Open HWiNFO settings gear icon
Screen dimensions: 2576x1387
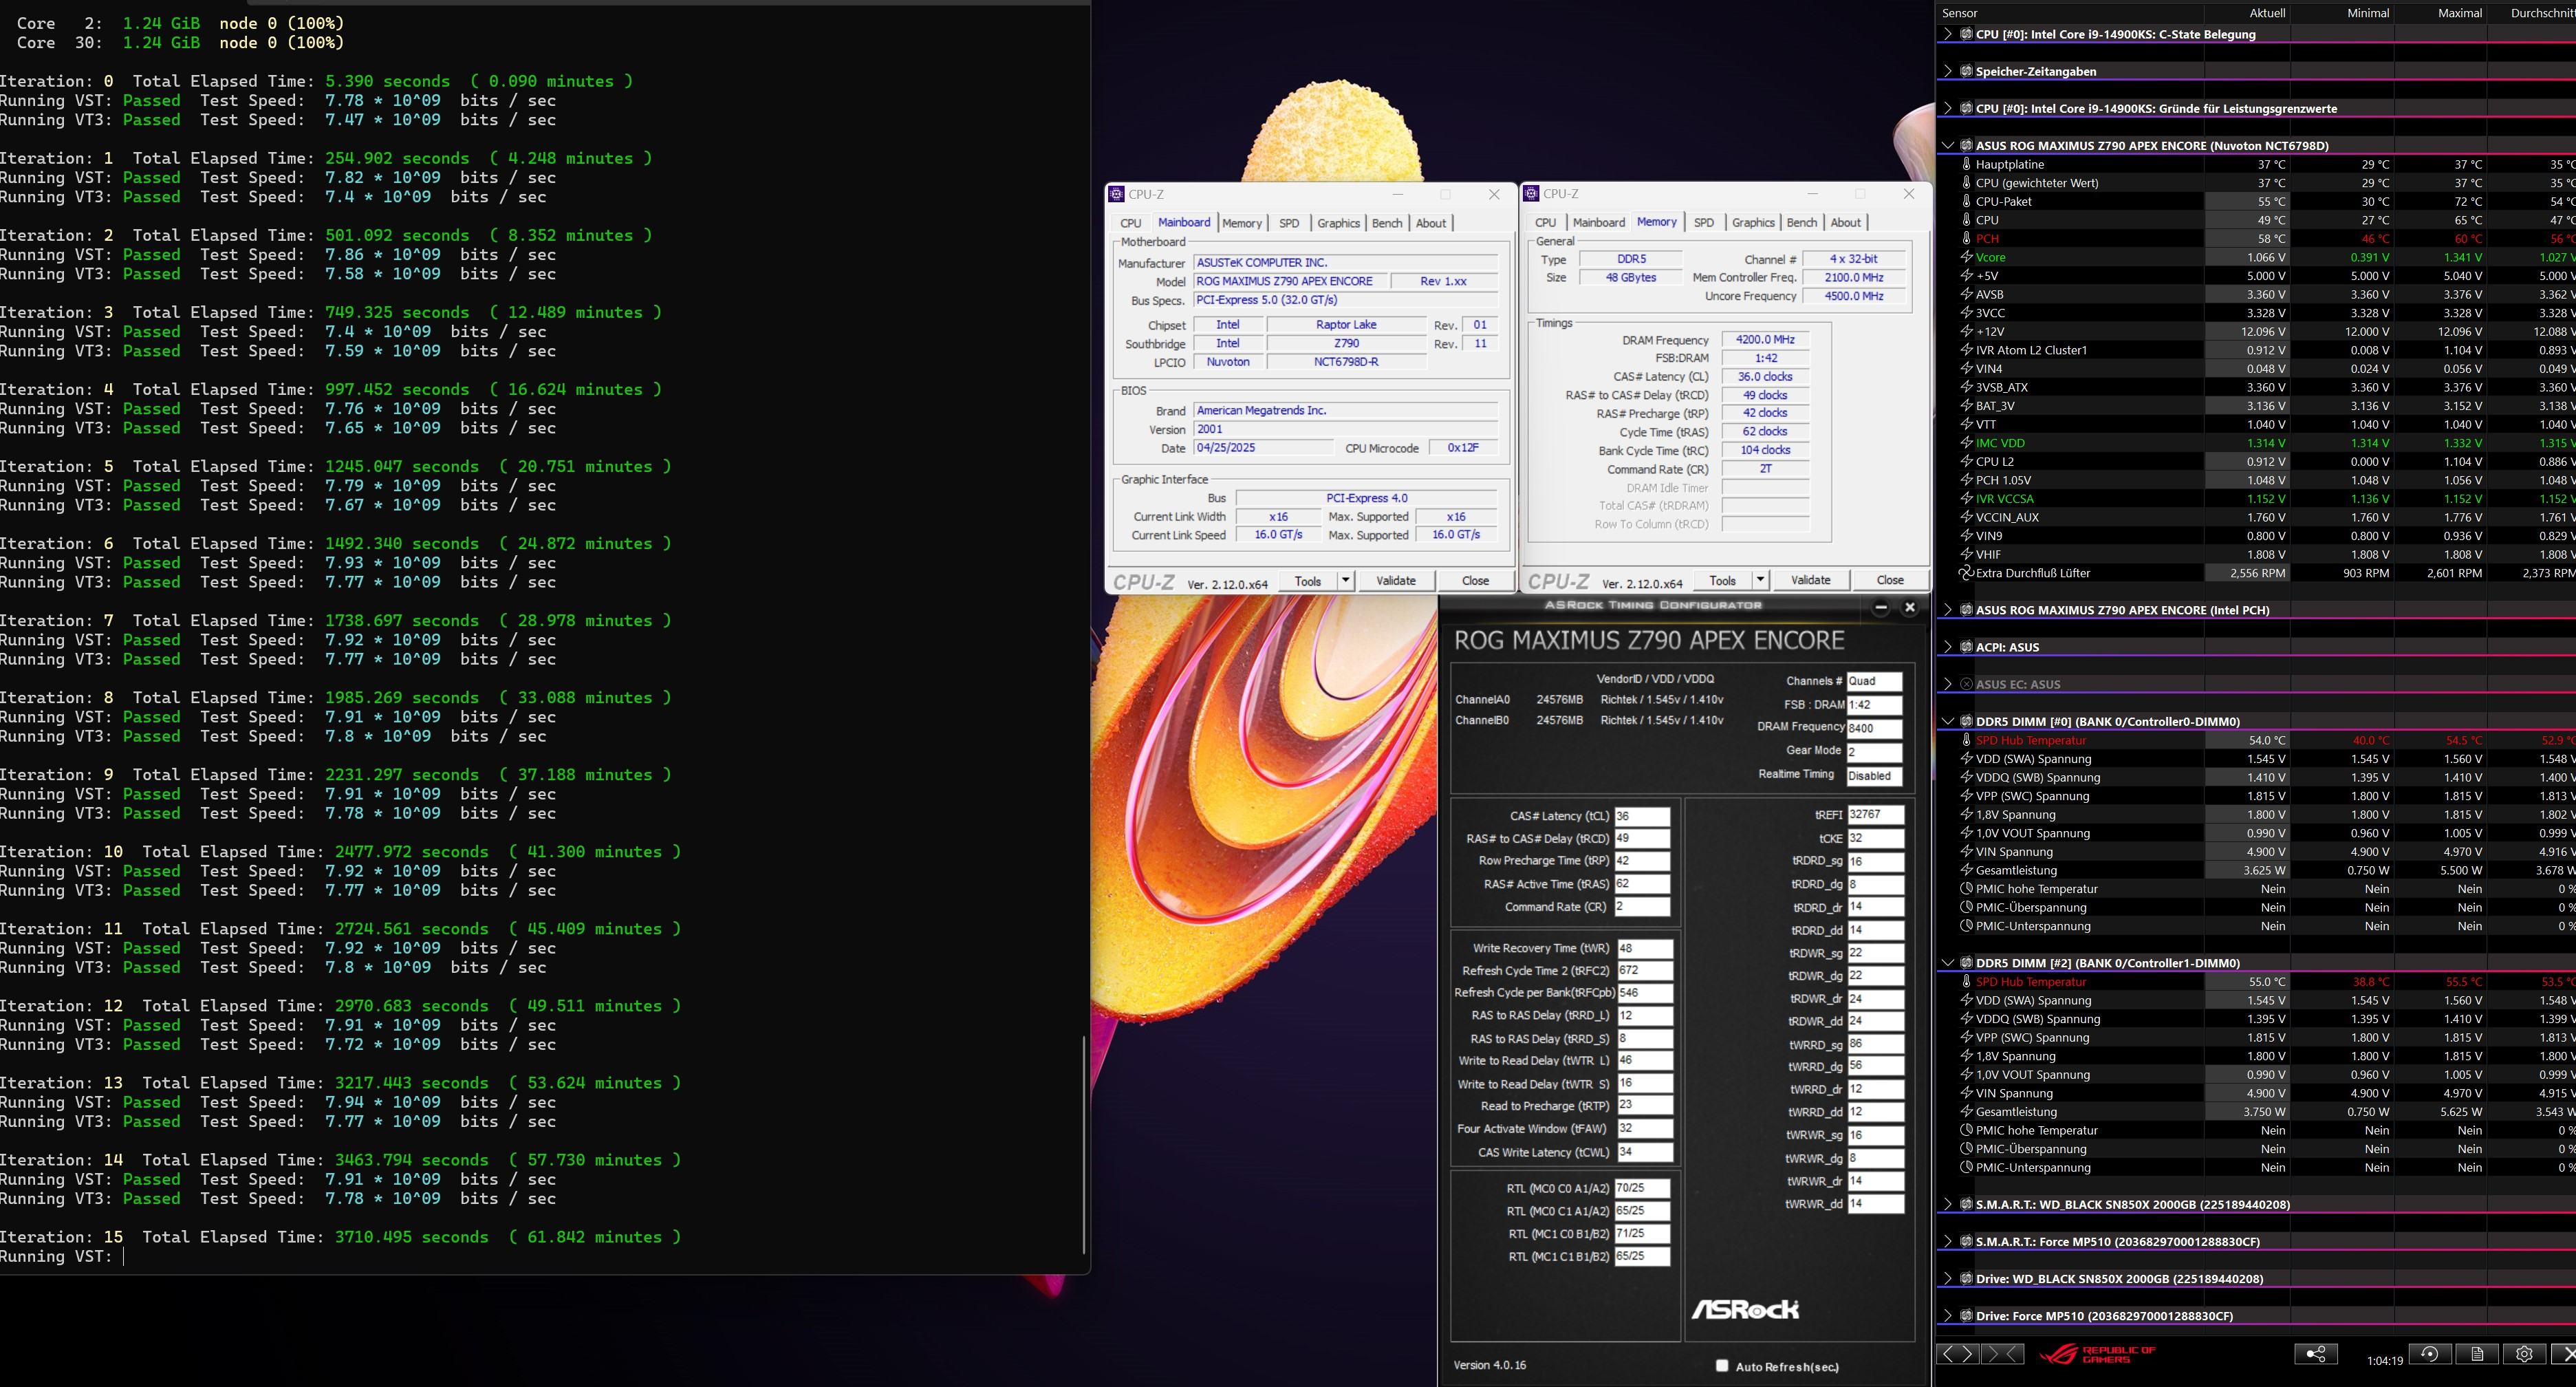point(2524,1354)
